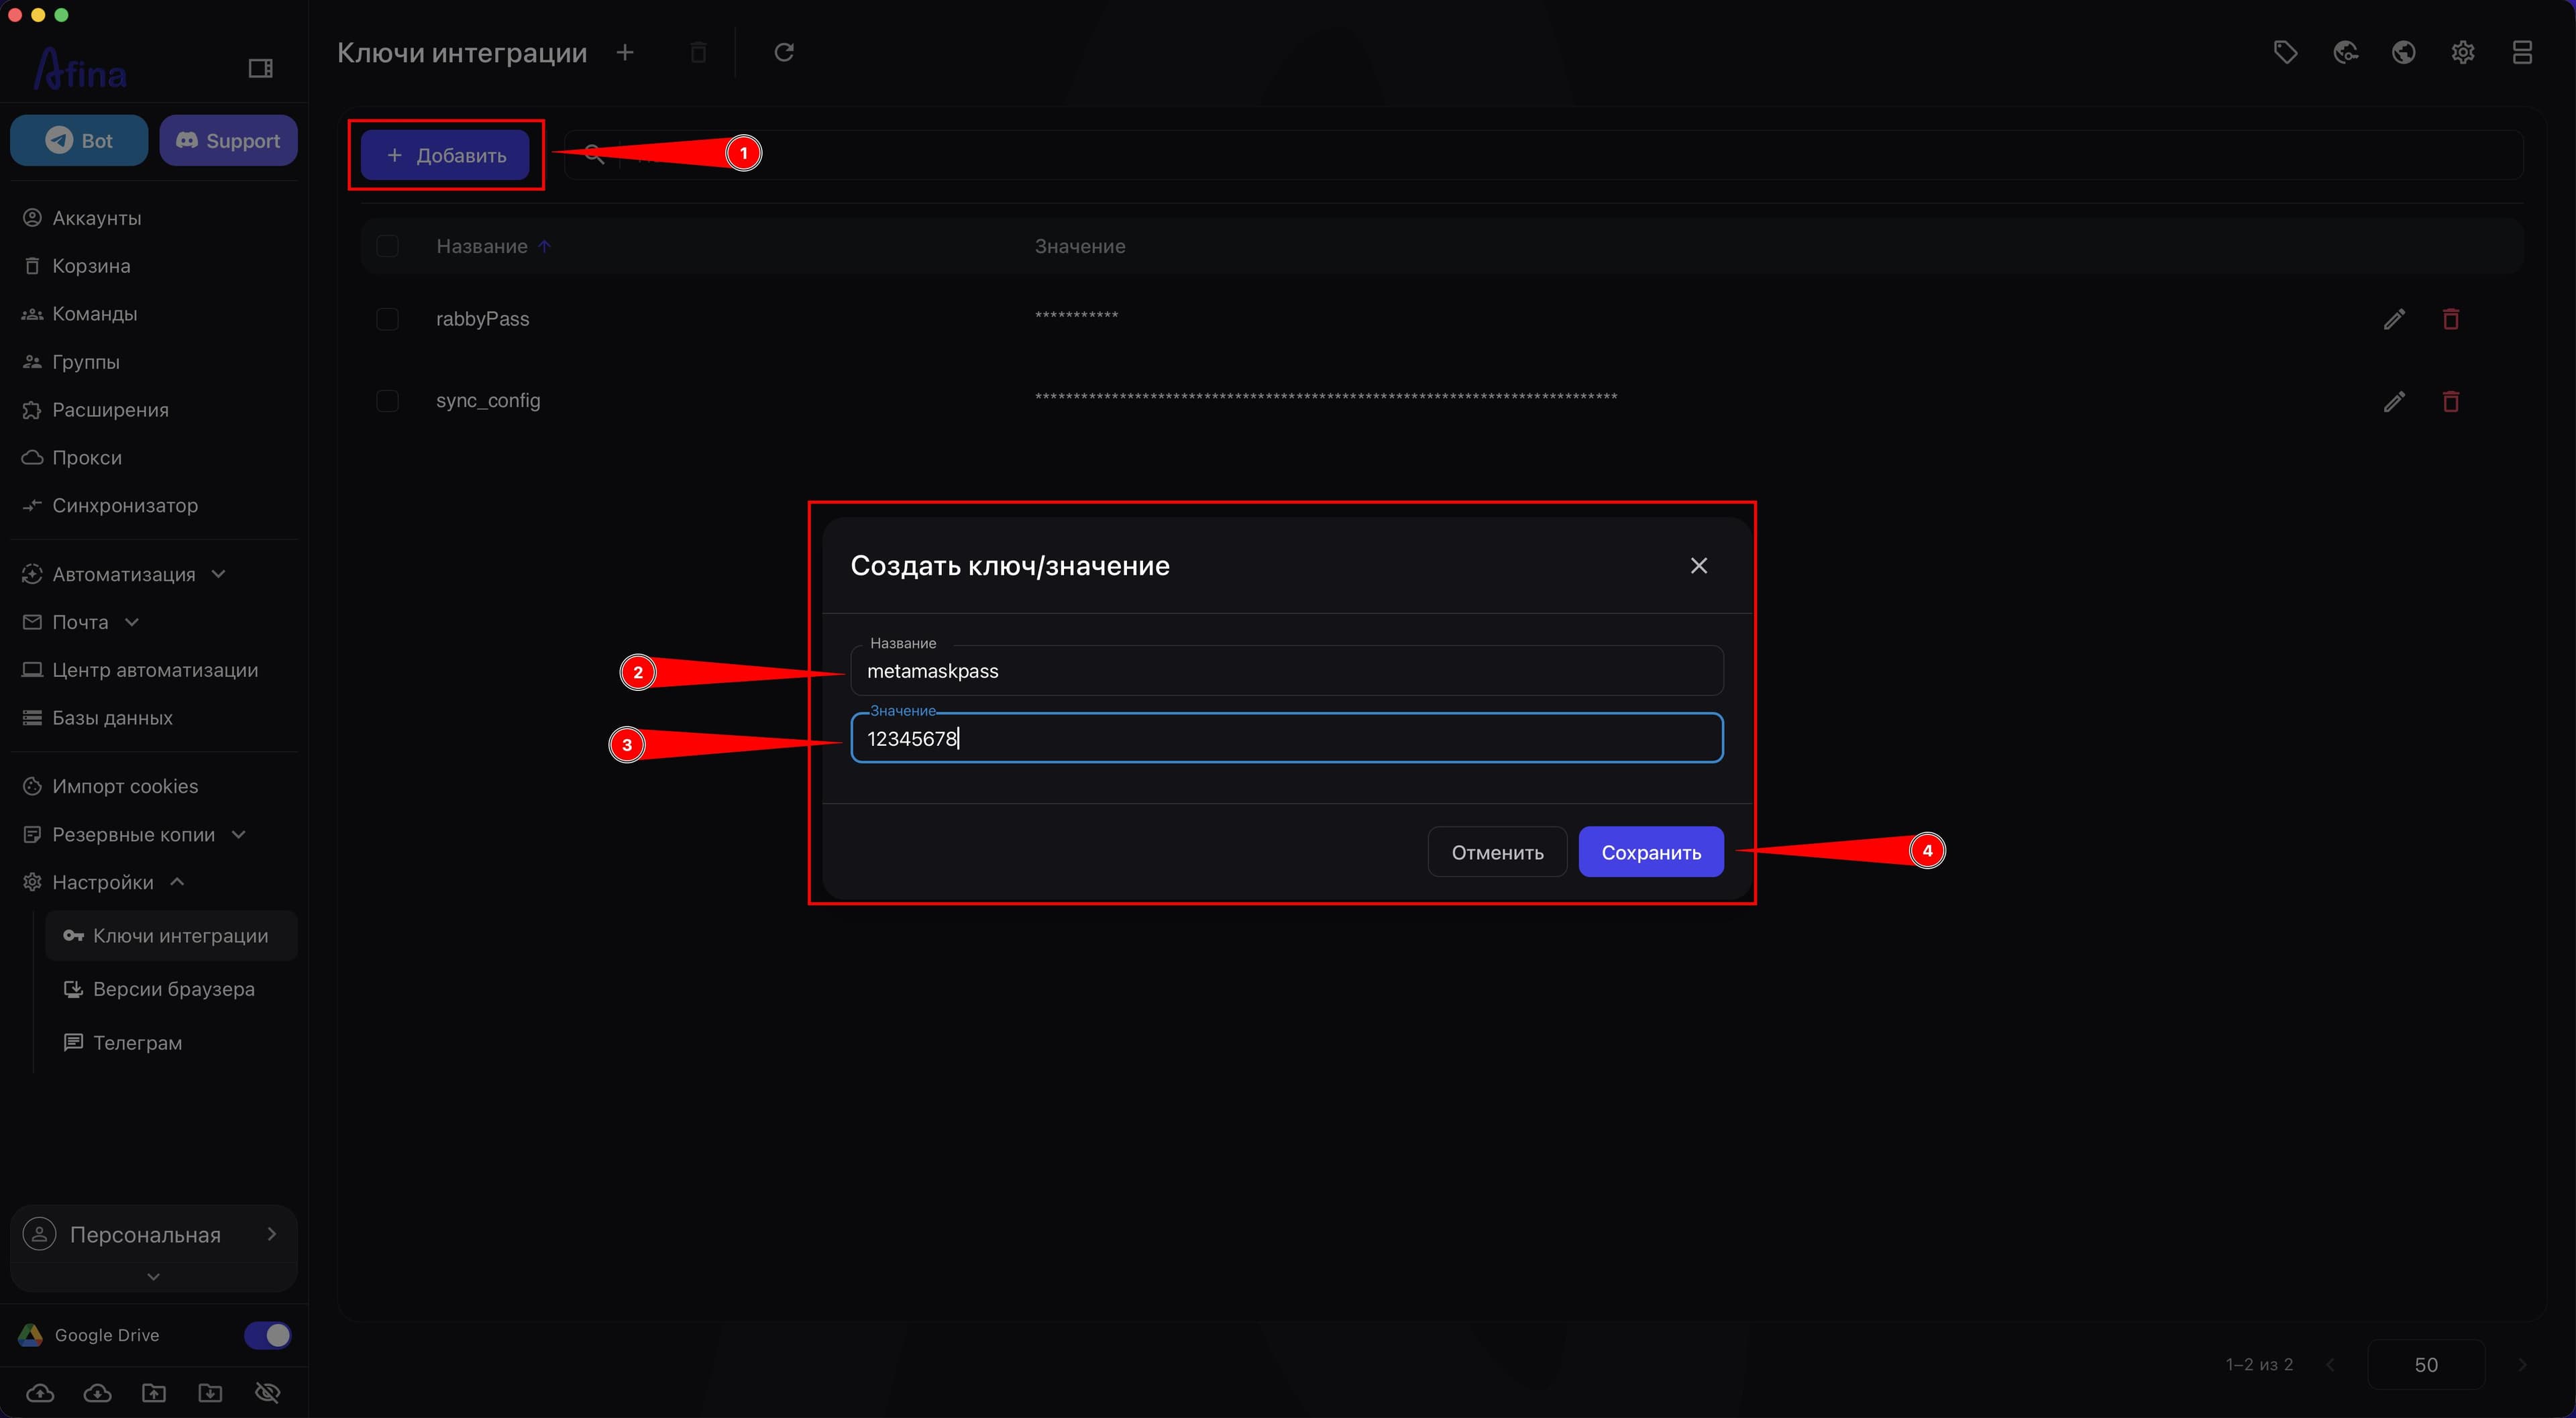Toggle the Google Drive switch

(x=268, y=1335)
